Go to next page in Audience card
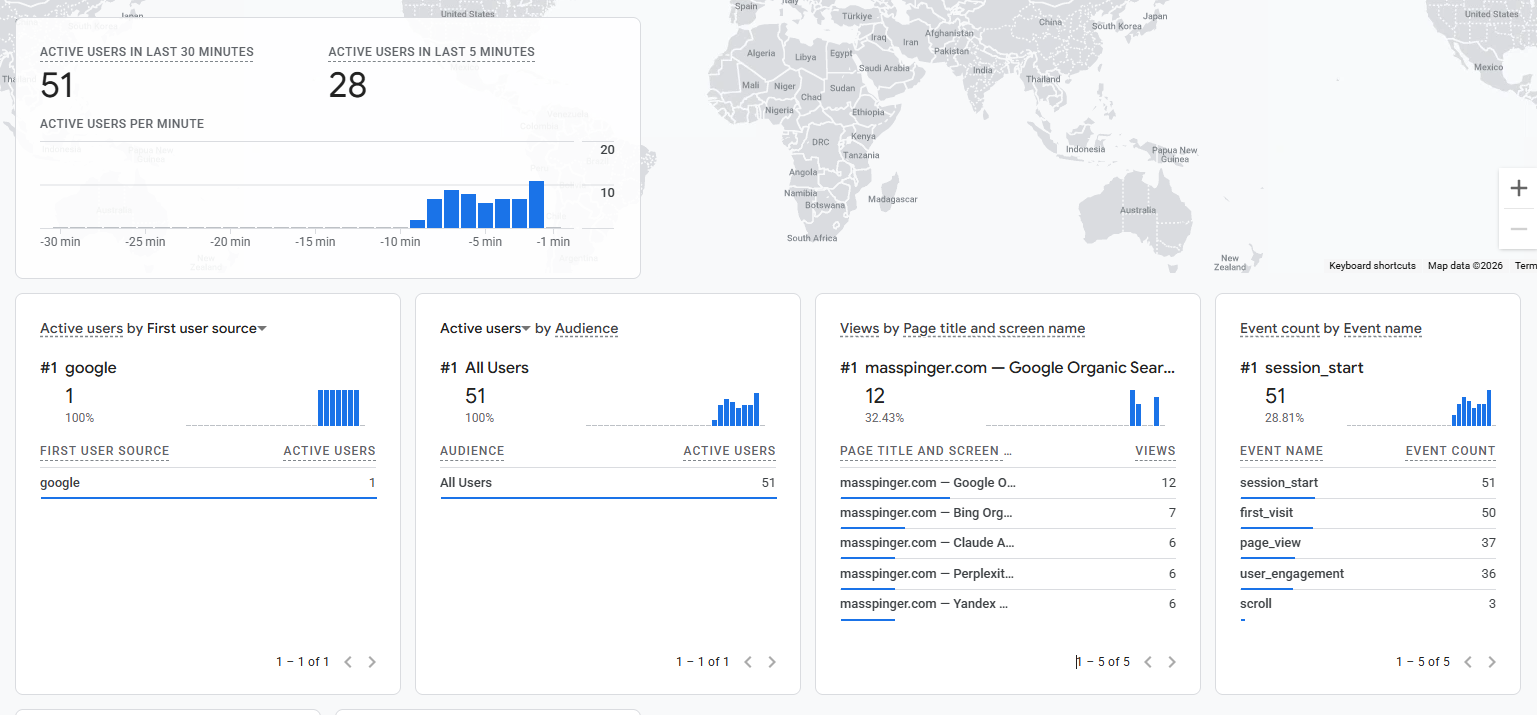1537x715 pixels. pos(772,662)
